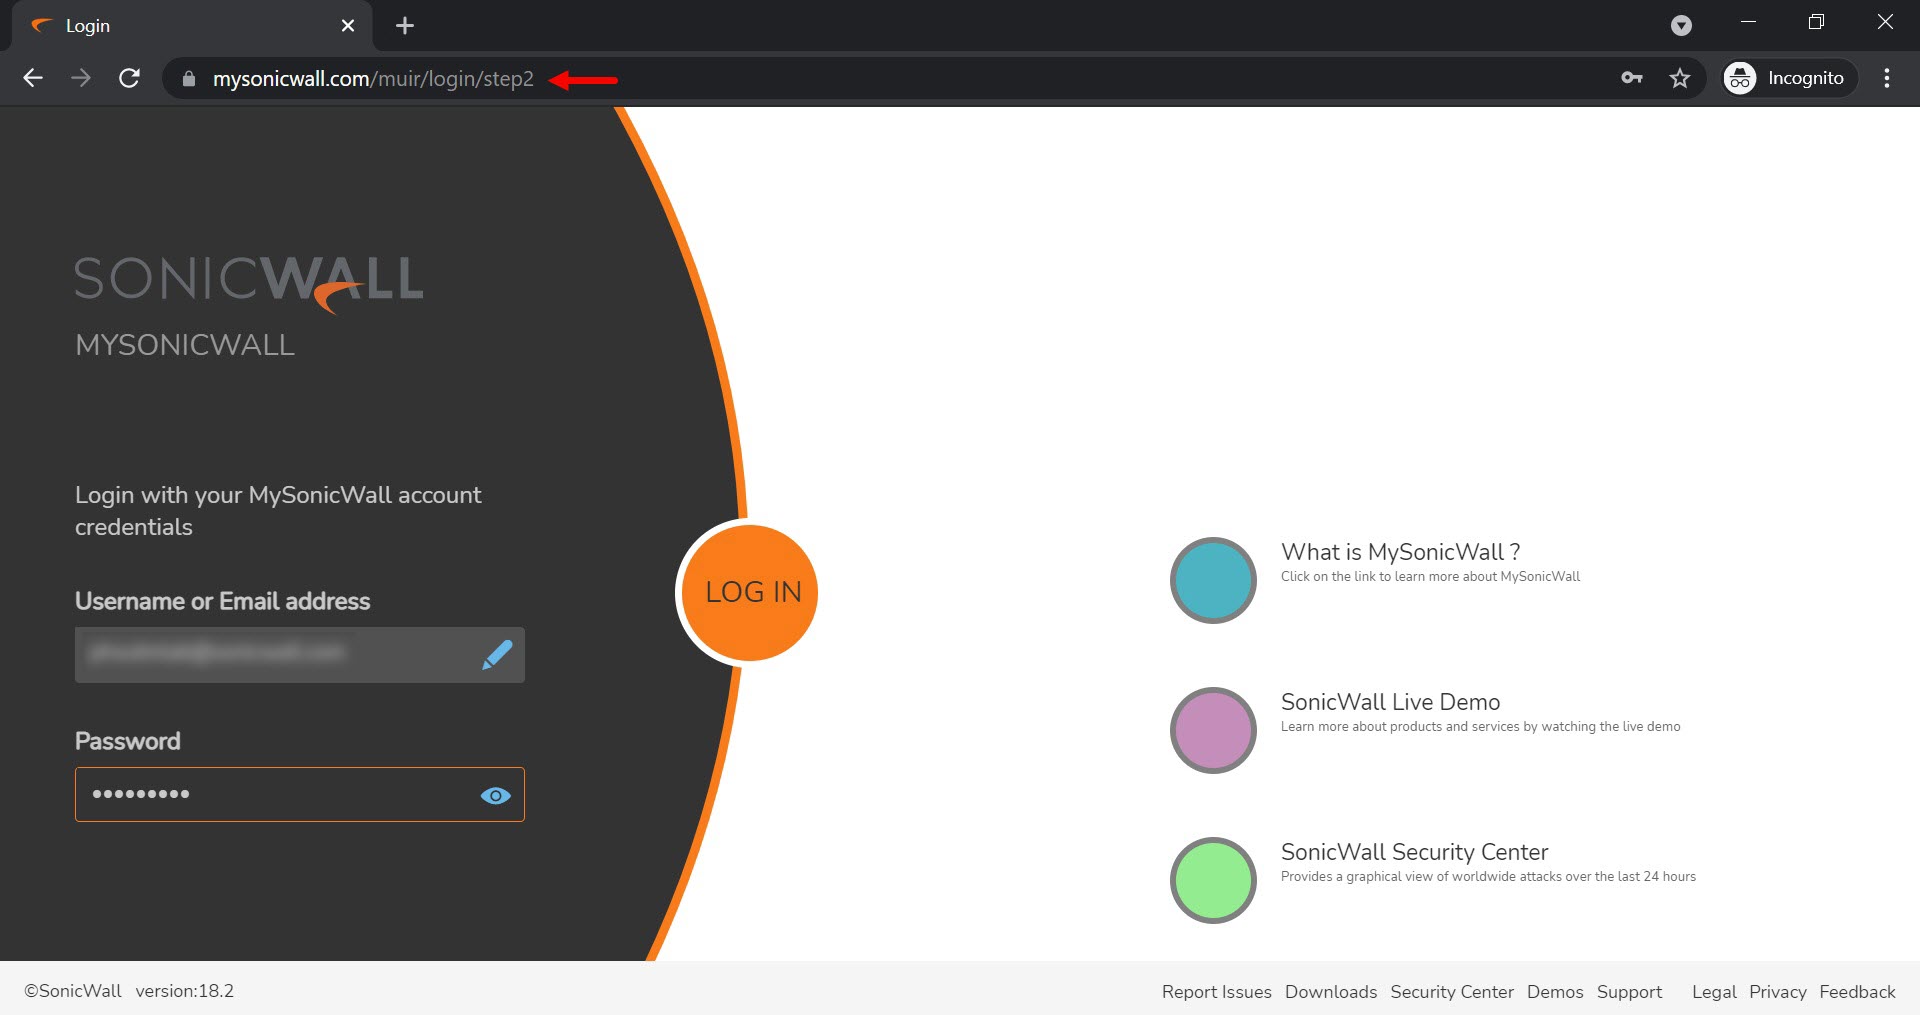Open a new tab with plus button
The height and width of the screenshot is (1015, 1920).
pos(405,26)
